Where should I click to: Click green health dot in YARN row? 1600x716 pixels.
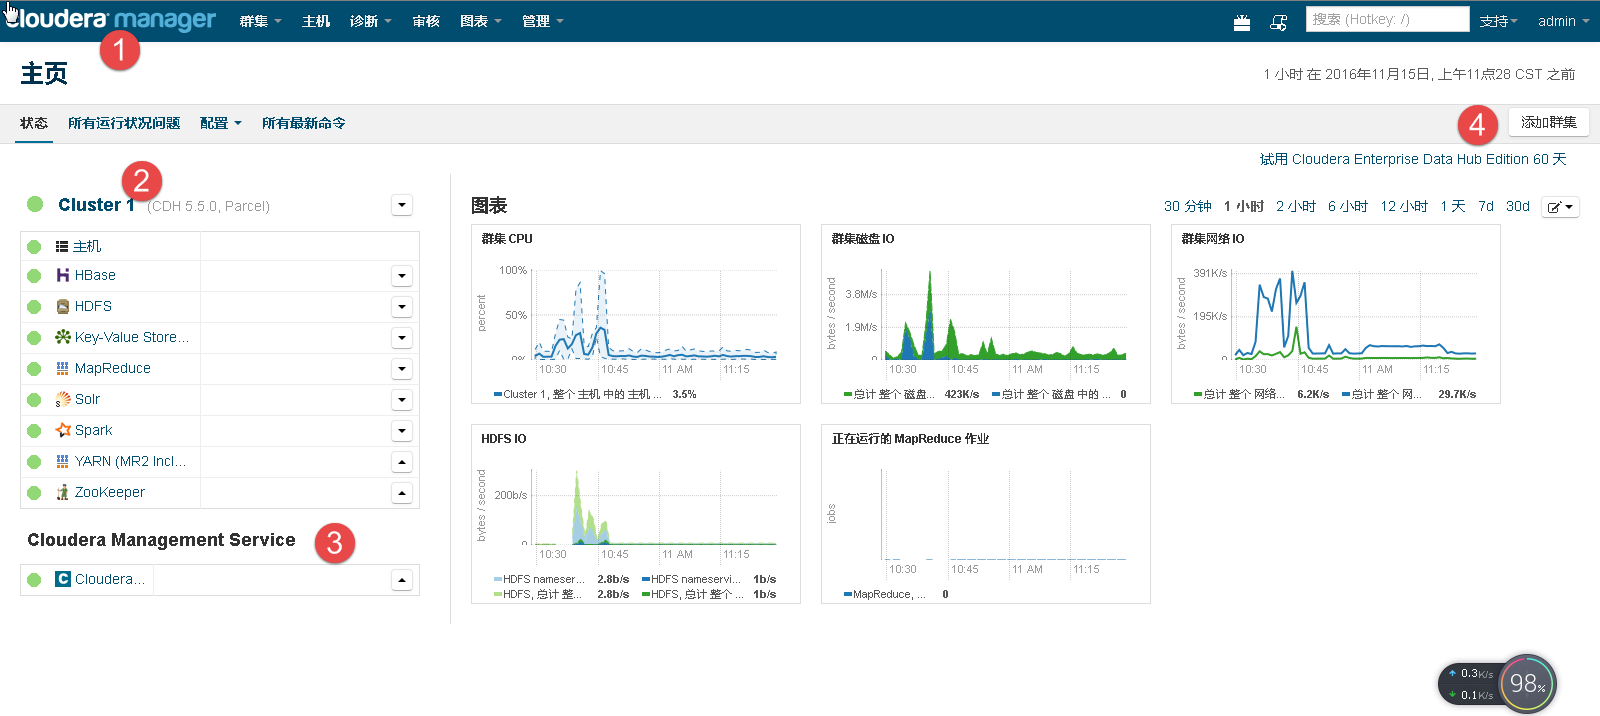pos(34,462)
